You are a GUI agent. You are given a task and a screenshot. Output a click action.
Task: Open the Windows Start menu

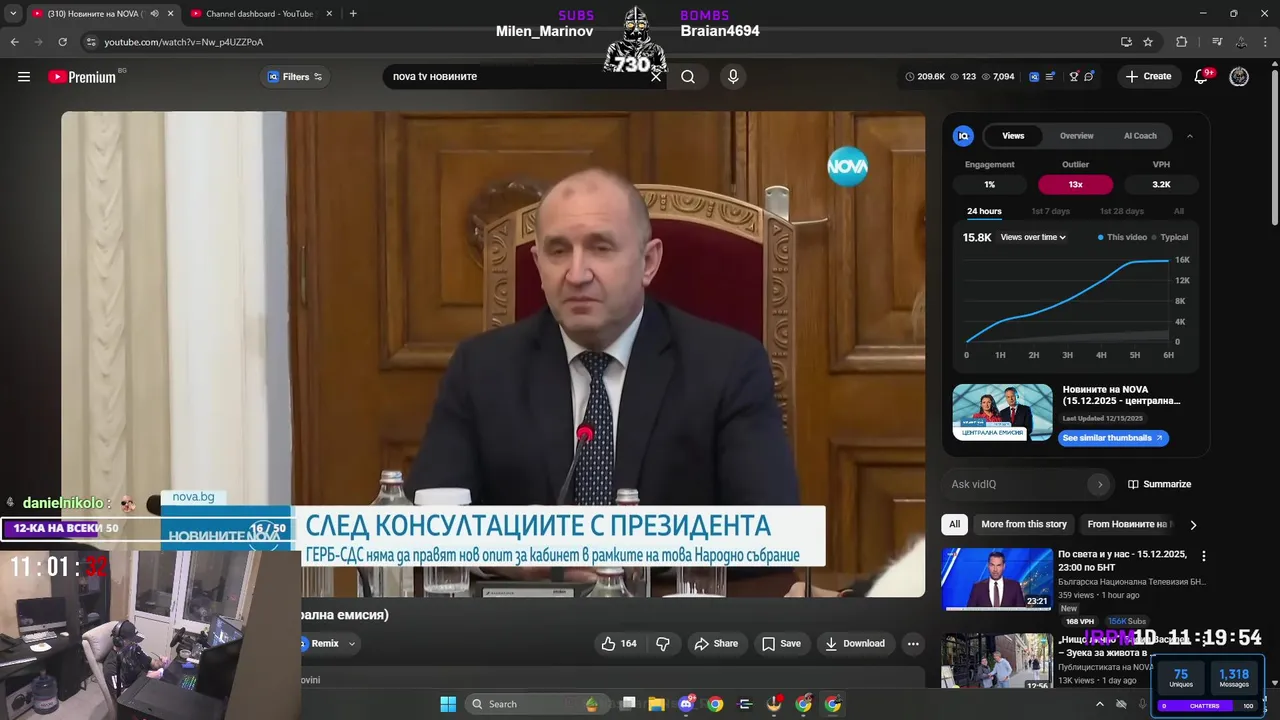coord(448,704)
